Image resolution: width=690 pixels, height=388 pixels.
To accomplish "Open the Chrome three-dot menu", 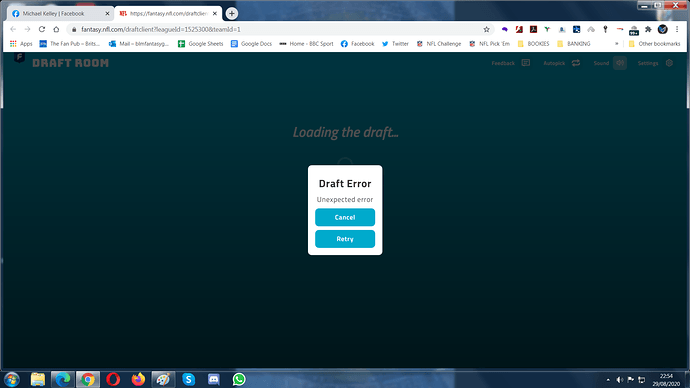I will click(677, 29).
